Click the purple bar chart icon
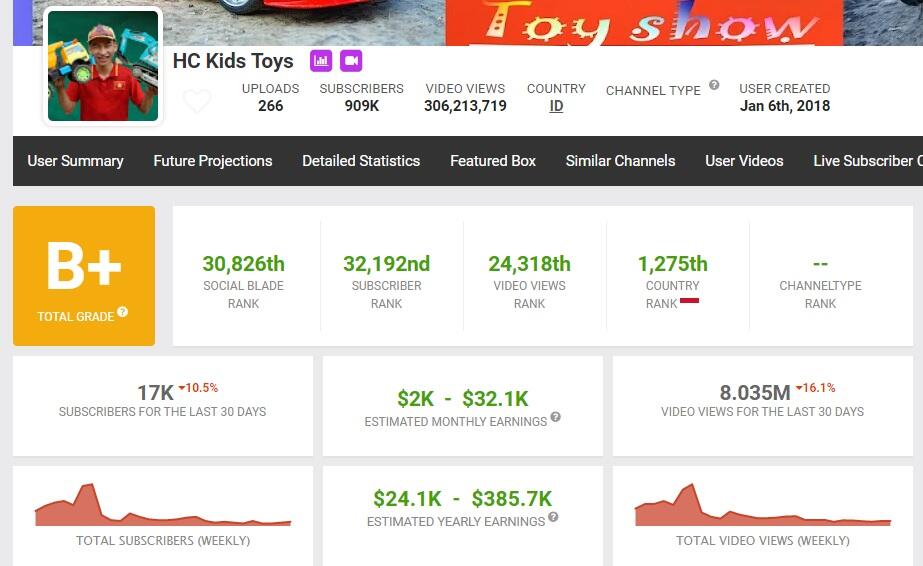This screenshot has width=923, height=566. [x=321, y=60]
